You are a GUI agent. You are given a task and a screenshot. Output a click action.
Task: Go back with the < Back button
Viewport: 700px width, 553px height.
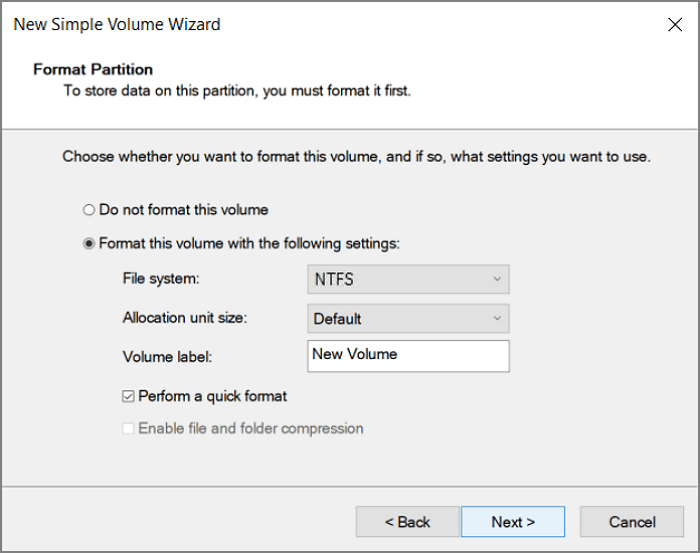tap(407, 522)
